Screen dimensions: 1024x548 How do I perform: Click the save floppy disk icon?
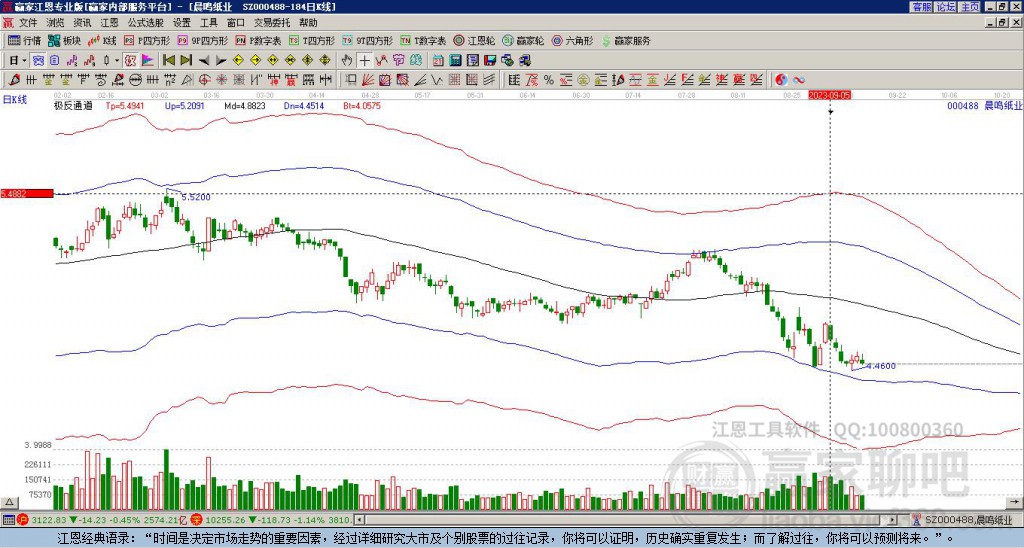[490, 60]
